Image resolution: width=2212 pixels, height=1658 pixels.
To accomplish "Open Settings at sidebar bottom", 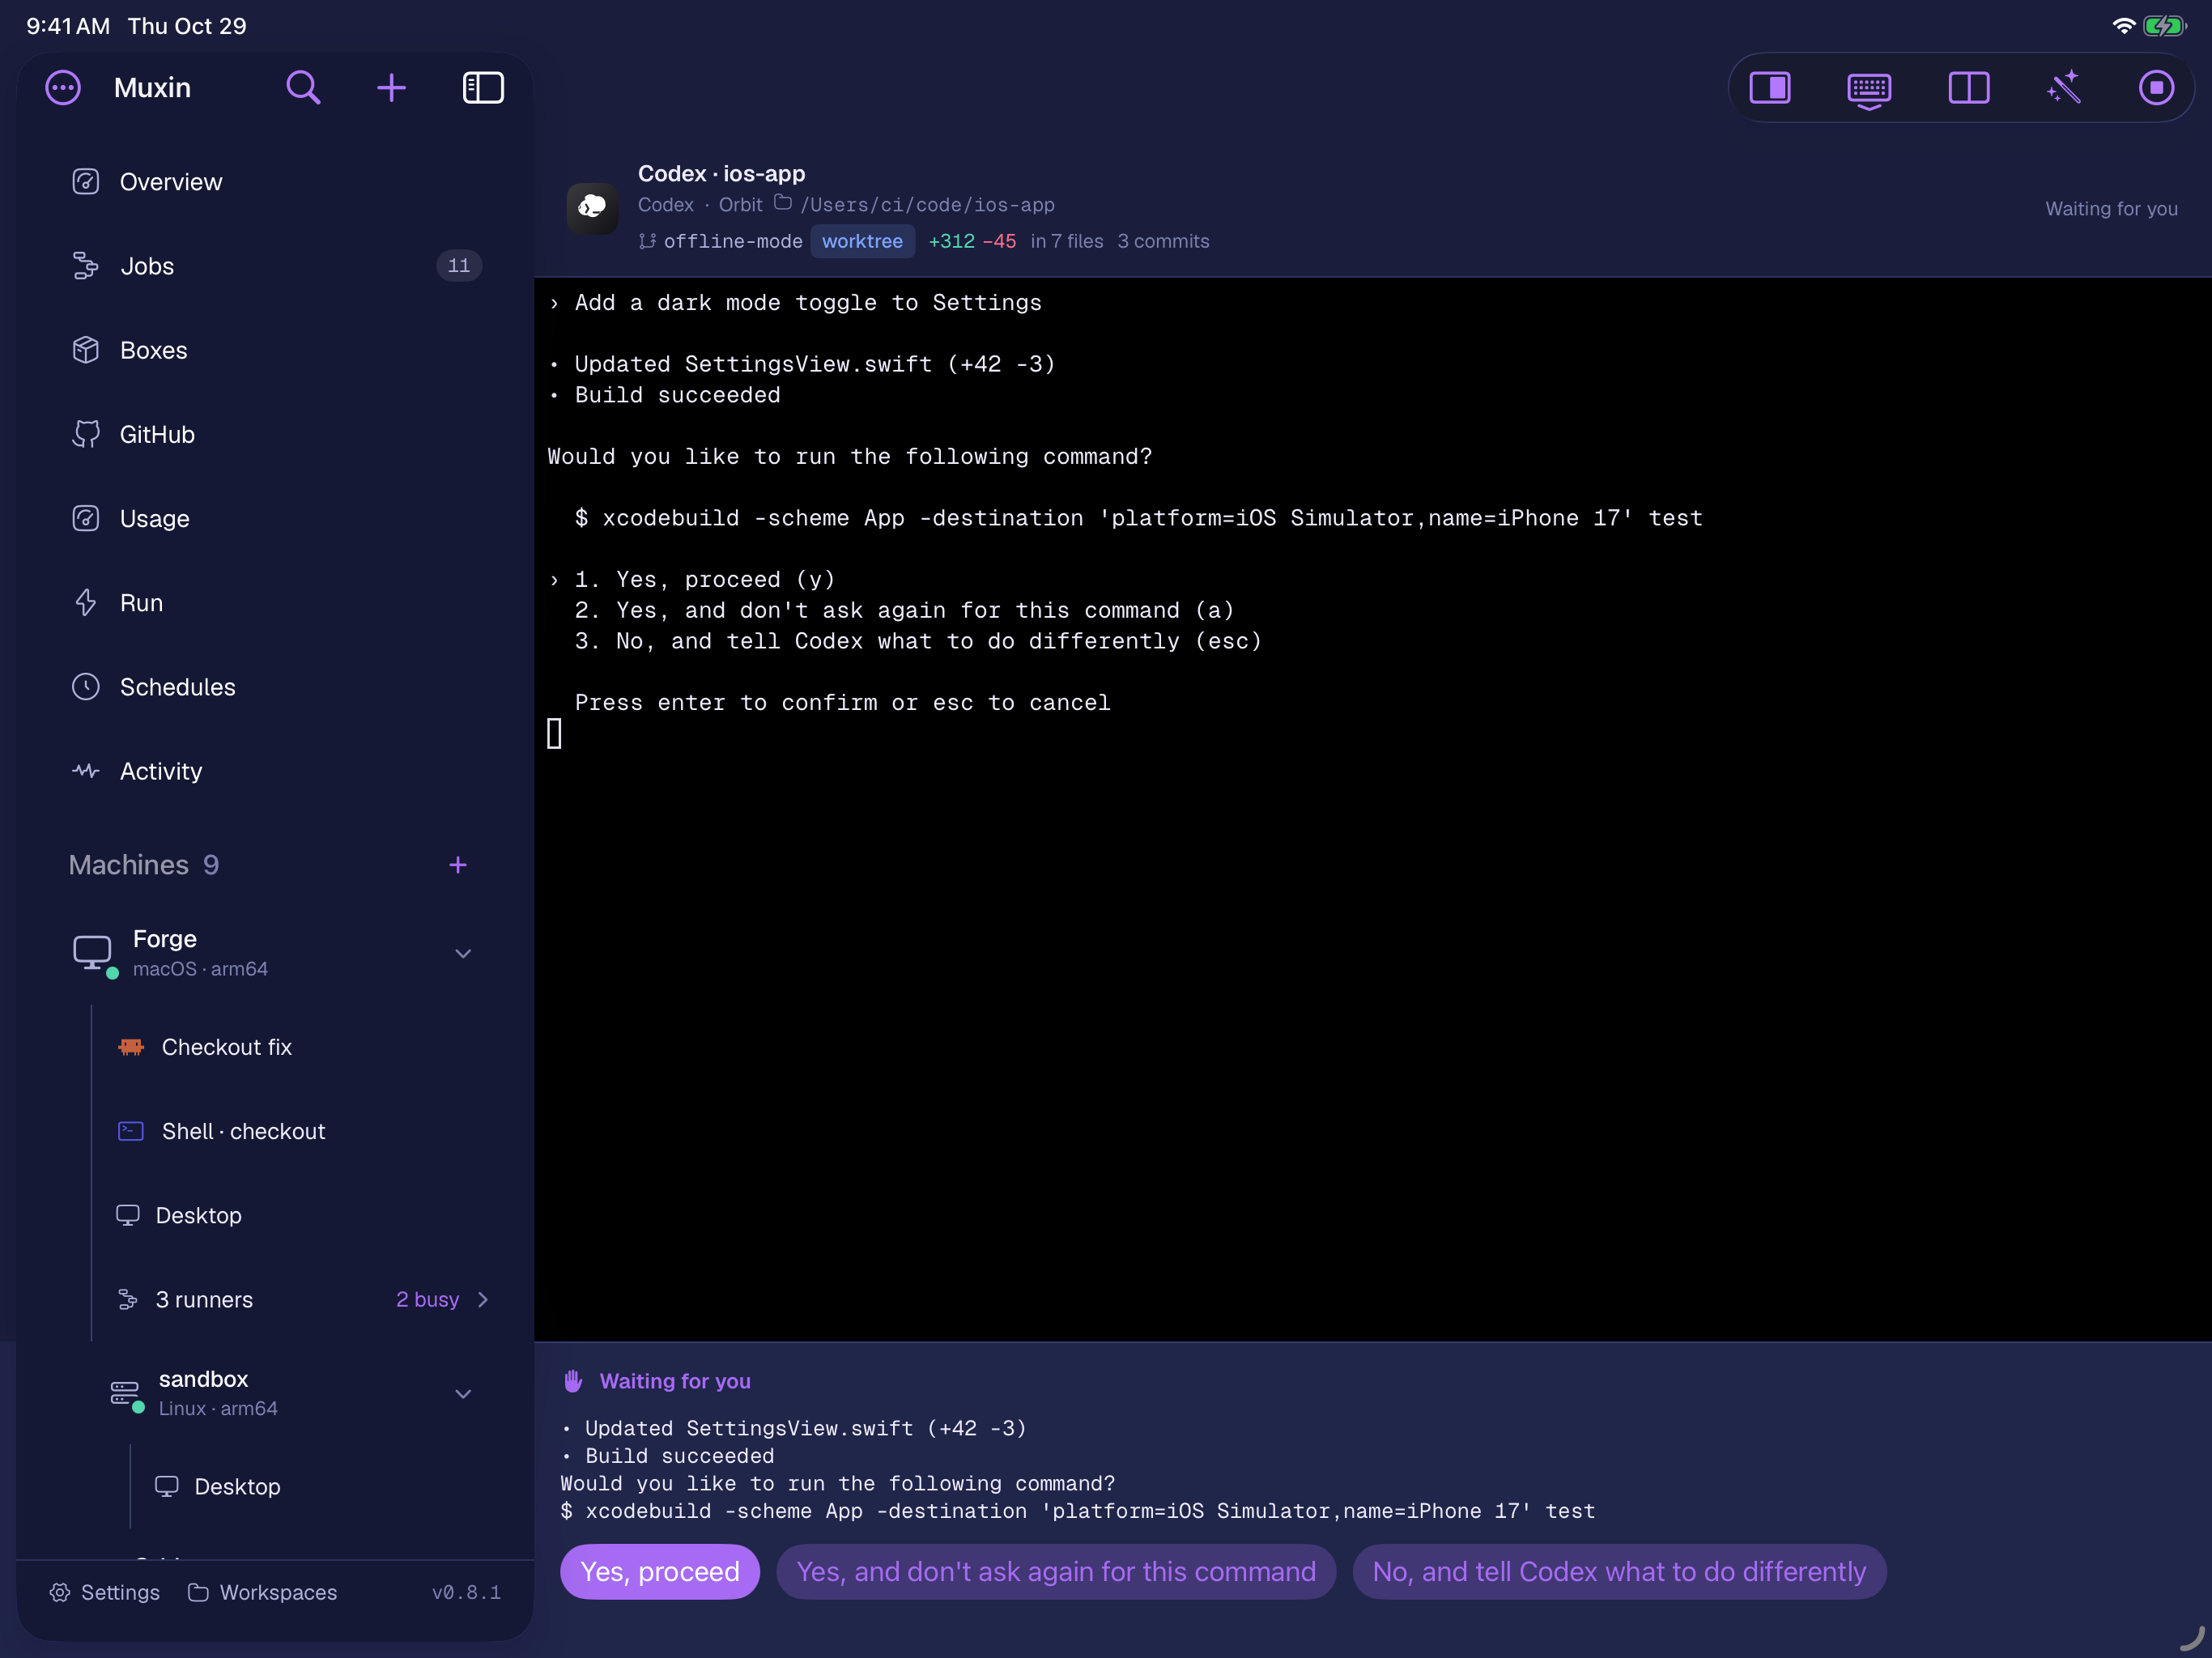I will pos(104,1592).
